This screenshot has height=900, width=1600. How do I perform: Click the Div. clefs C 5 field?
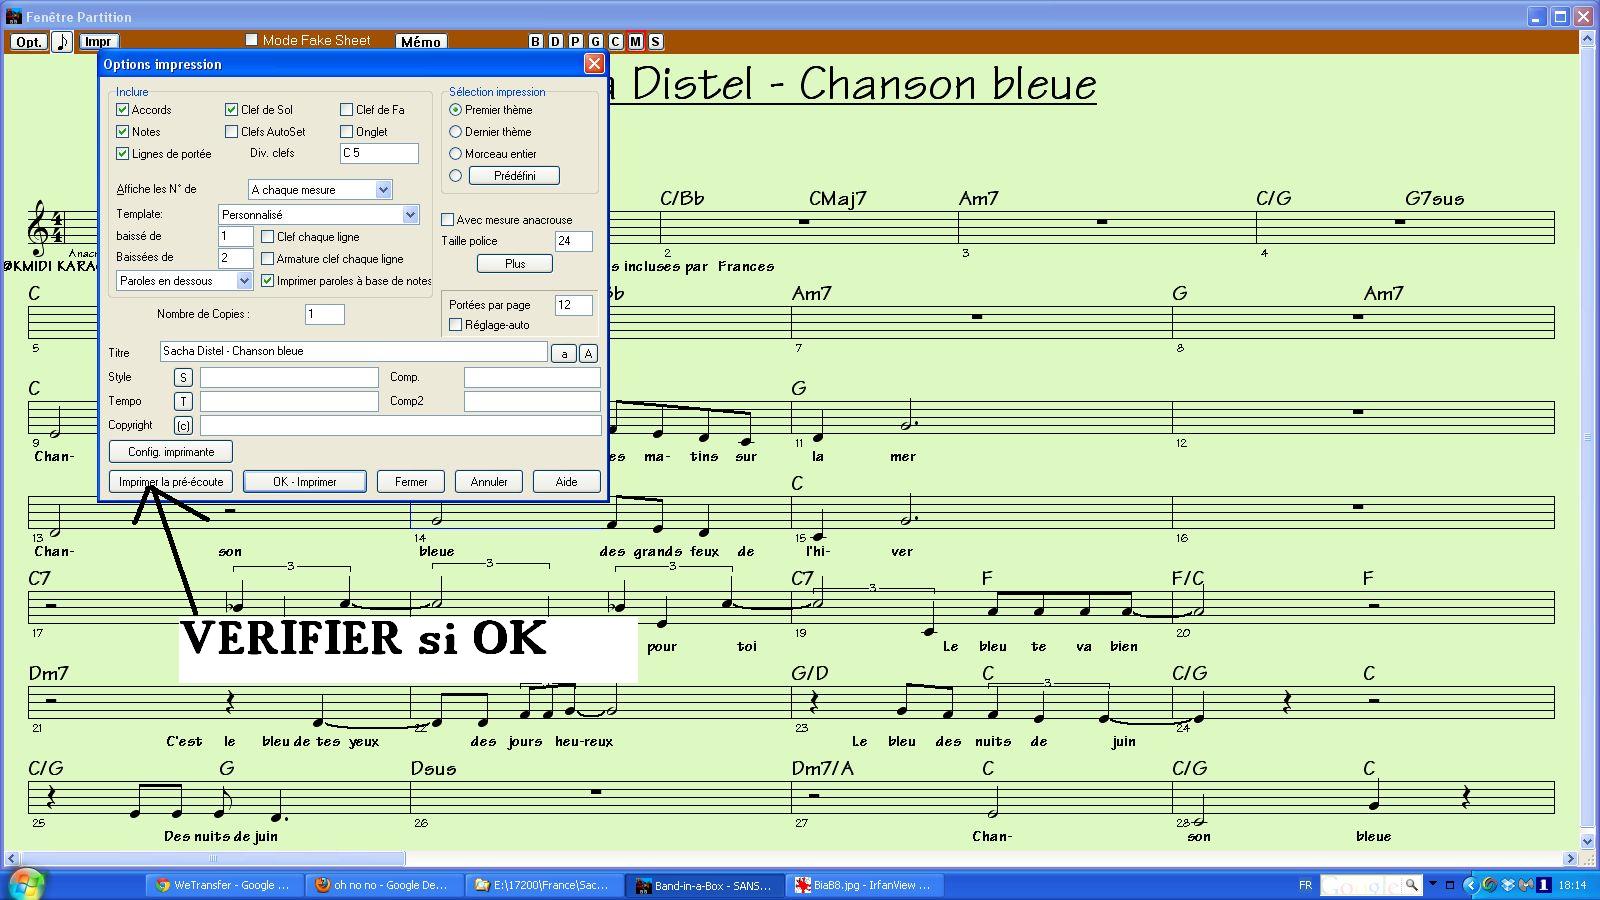pos(379,153)
